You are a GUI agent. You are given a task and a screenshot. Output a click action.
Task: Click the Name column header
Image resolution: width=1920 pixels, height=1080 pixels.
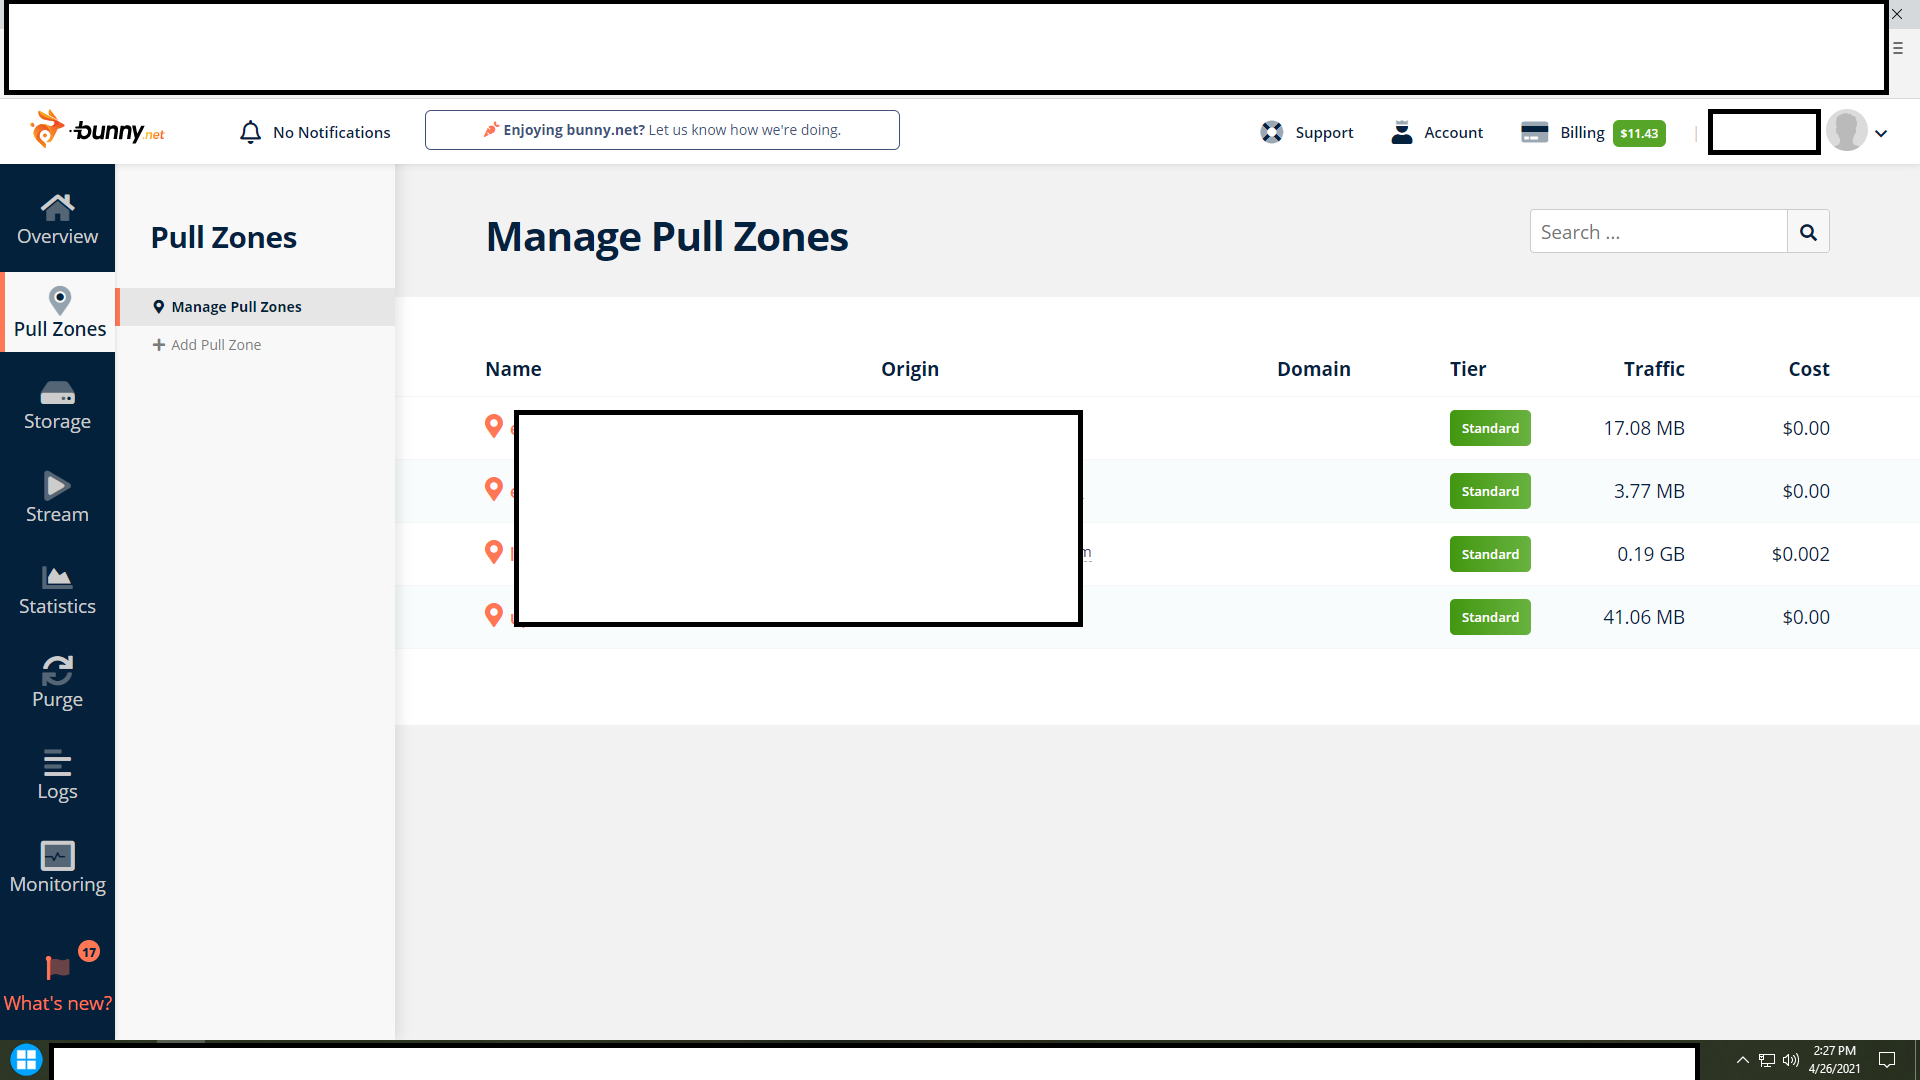(x=513, y=369)
